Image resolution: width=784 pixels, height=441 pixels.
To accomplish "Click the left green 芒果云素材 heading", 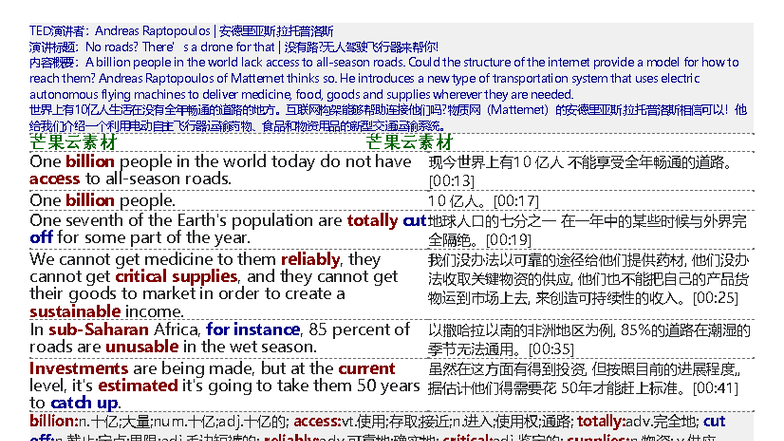I will click(73, 143).
